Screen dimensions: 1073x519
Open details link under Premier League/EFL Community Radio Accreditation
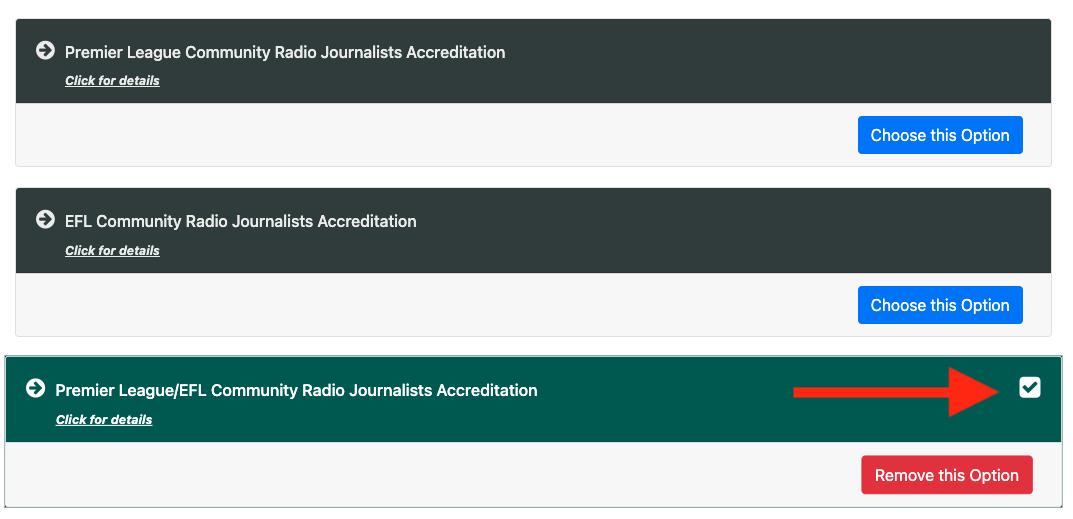coord(104,420)
